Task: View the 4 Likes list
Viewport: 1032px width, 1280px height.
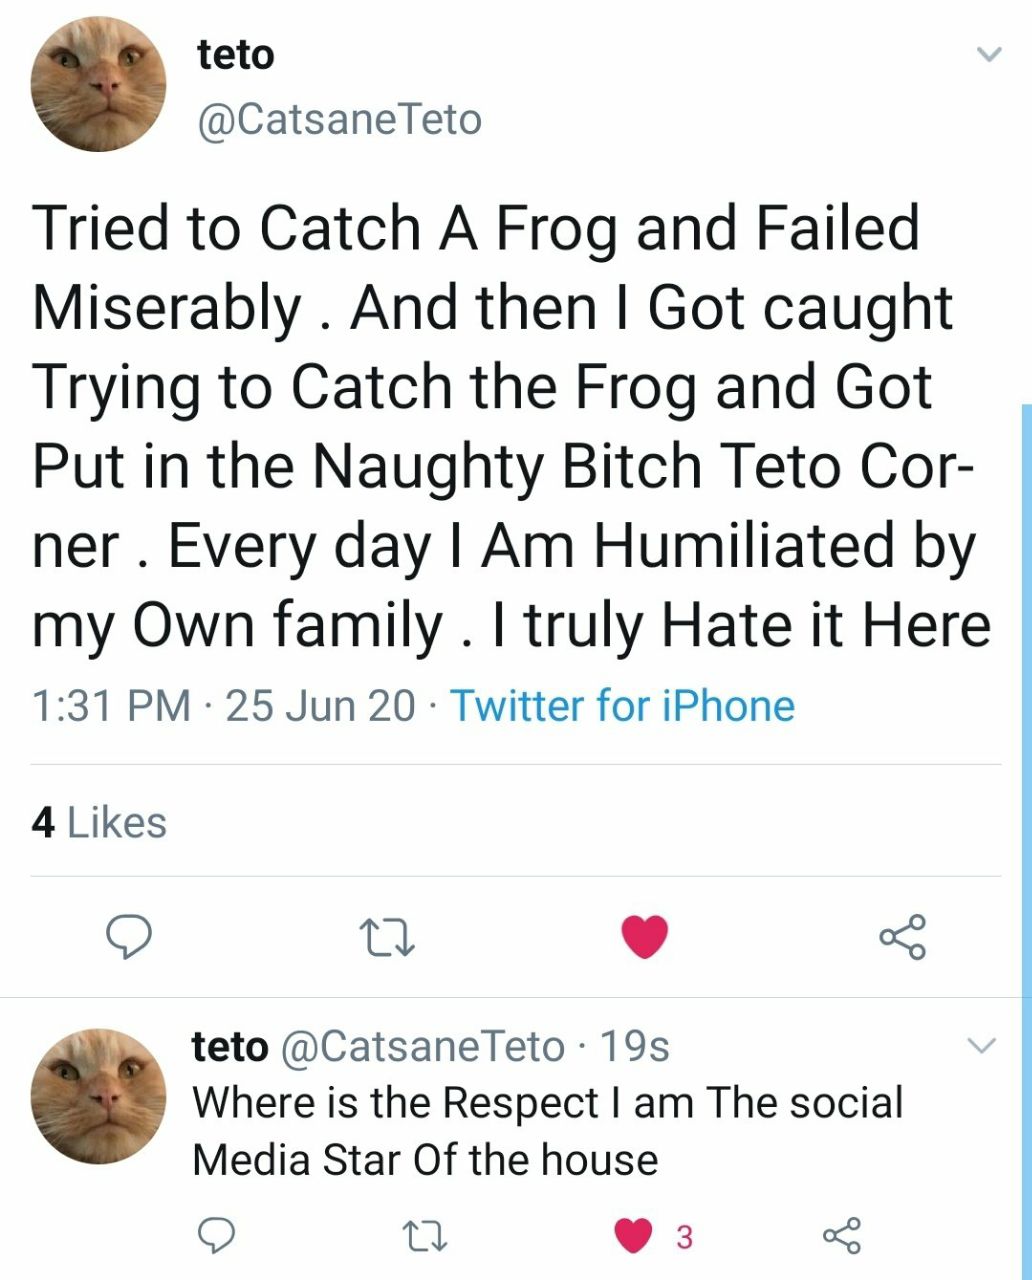Action: tap(99, 823)
